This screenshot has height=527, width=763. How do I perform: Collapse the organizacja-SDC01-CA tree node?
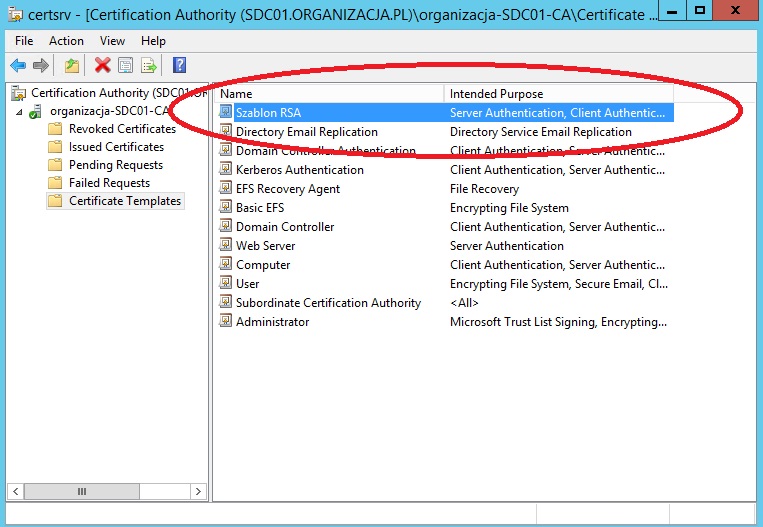pos(19,112)
